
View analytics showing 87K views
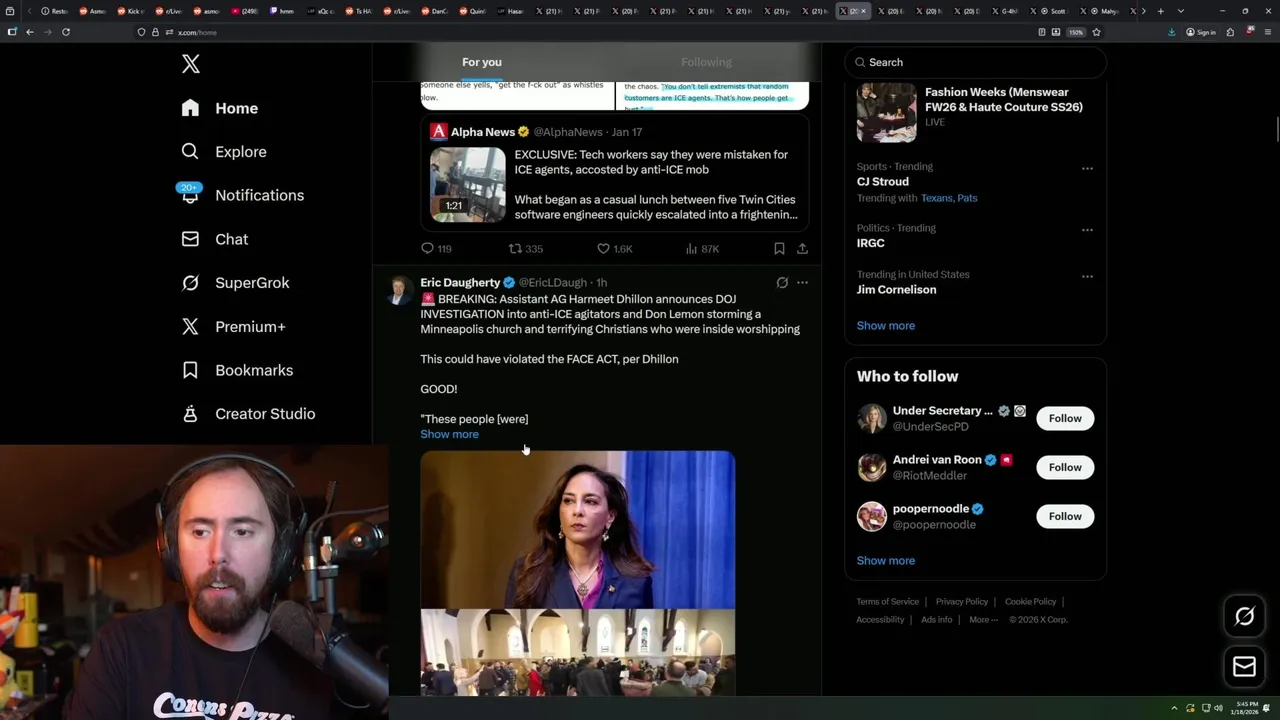tap(702, 248)
